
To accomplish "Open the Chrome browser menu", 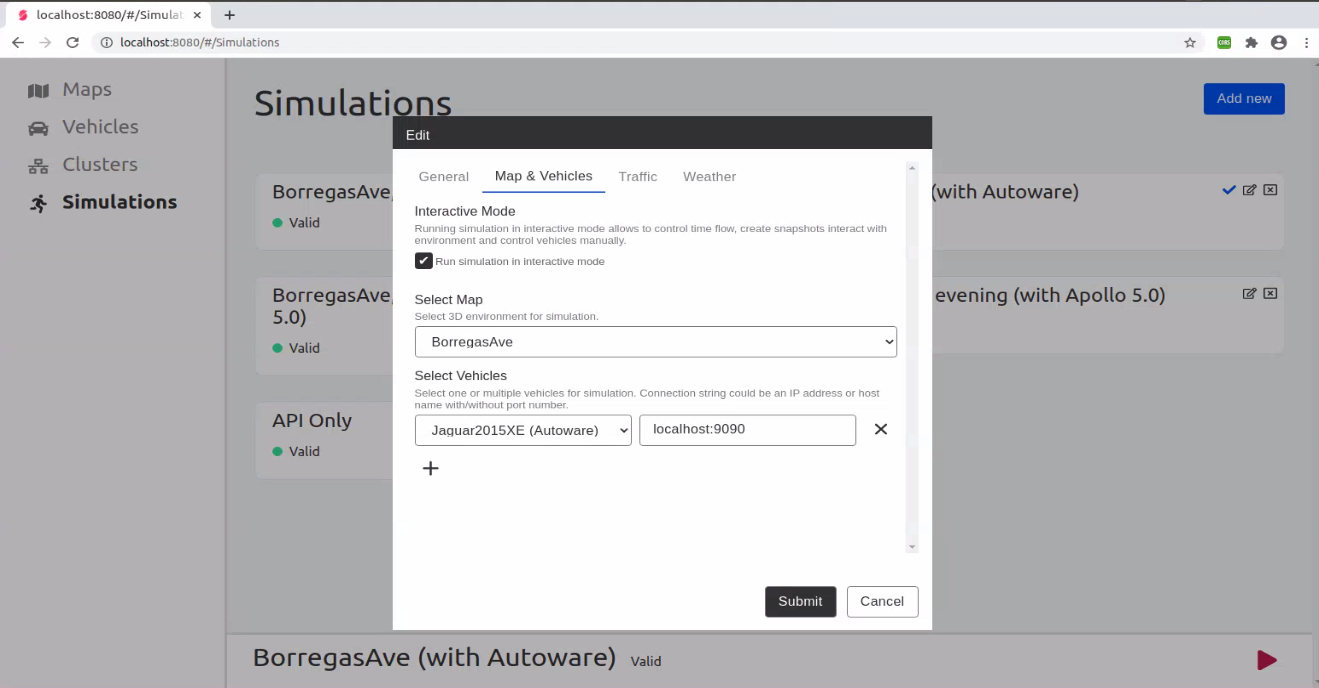I will click(x=1305, y=42).
